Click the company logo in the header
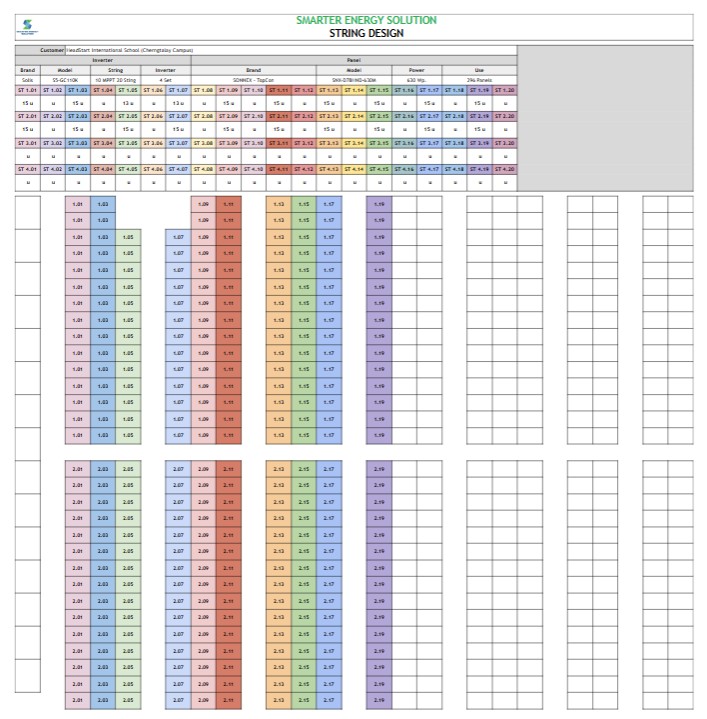This screenshot has height=719, width=707. click(x=26, y=27)
